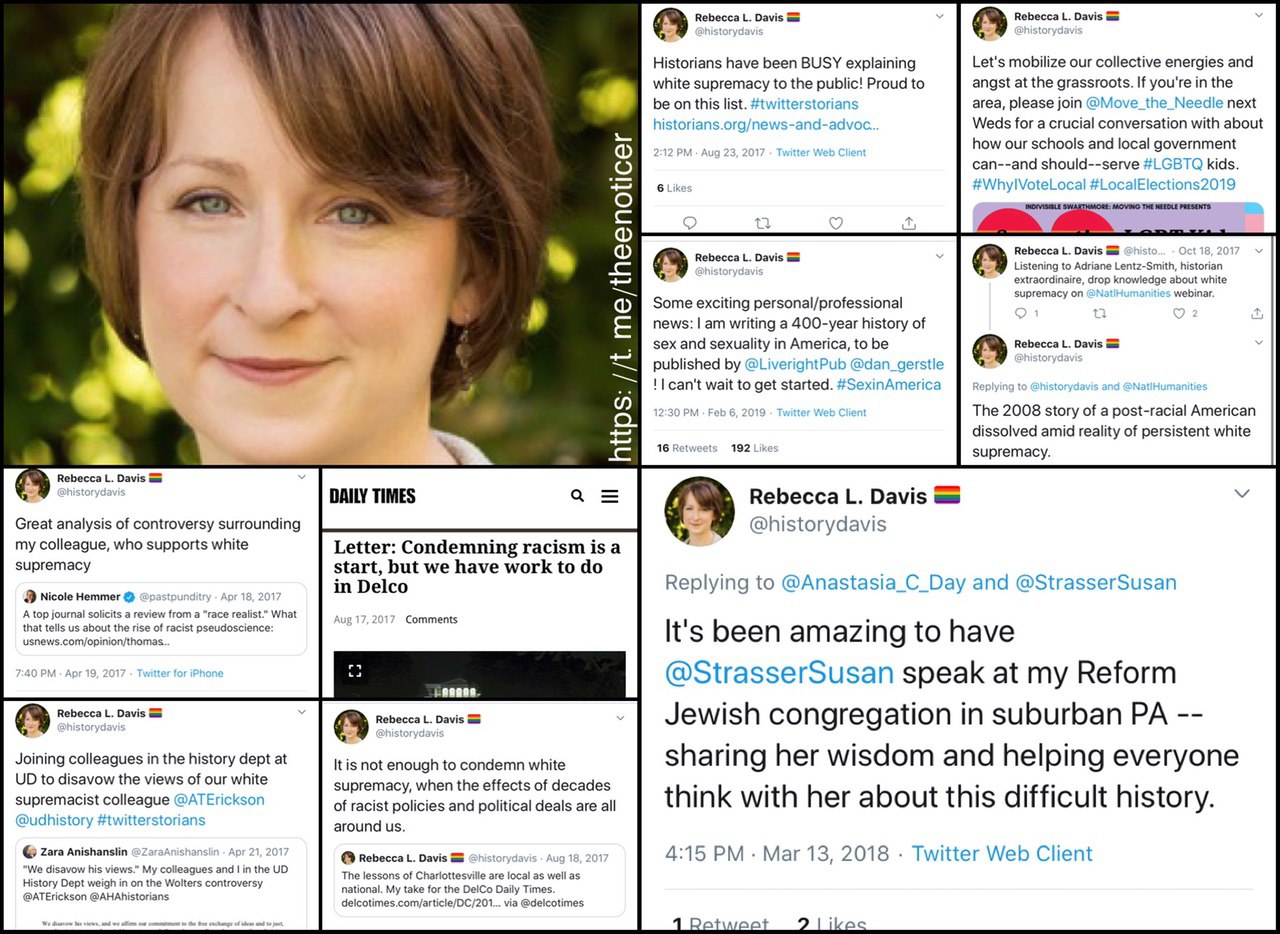The height and width of the screenshot is (934, 1280).
Task: Open the @StrasserSusan mention in the large tweet body
Action: [x=779, y=672]
